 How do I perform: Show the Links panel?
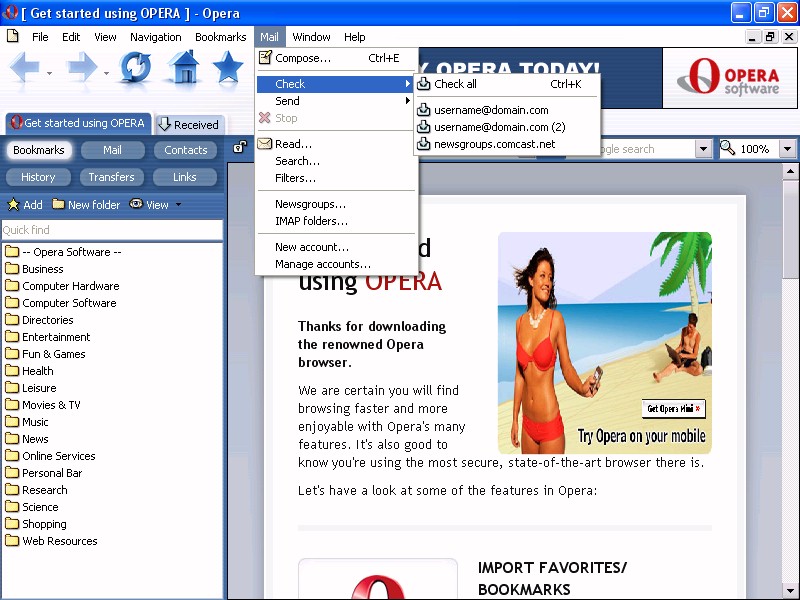coord(185,177)
